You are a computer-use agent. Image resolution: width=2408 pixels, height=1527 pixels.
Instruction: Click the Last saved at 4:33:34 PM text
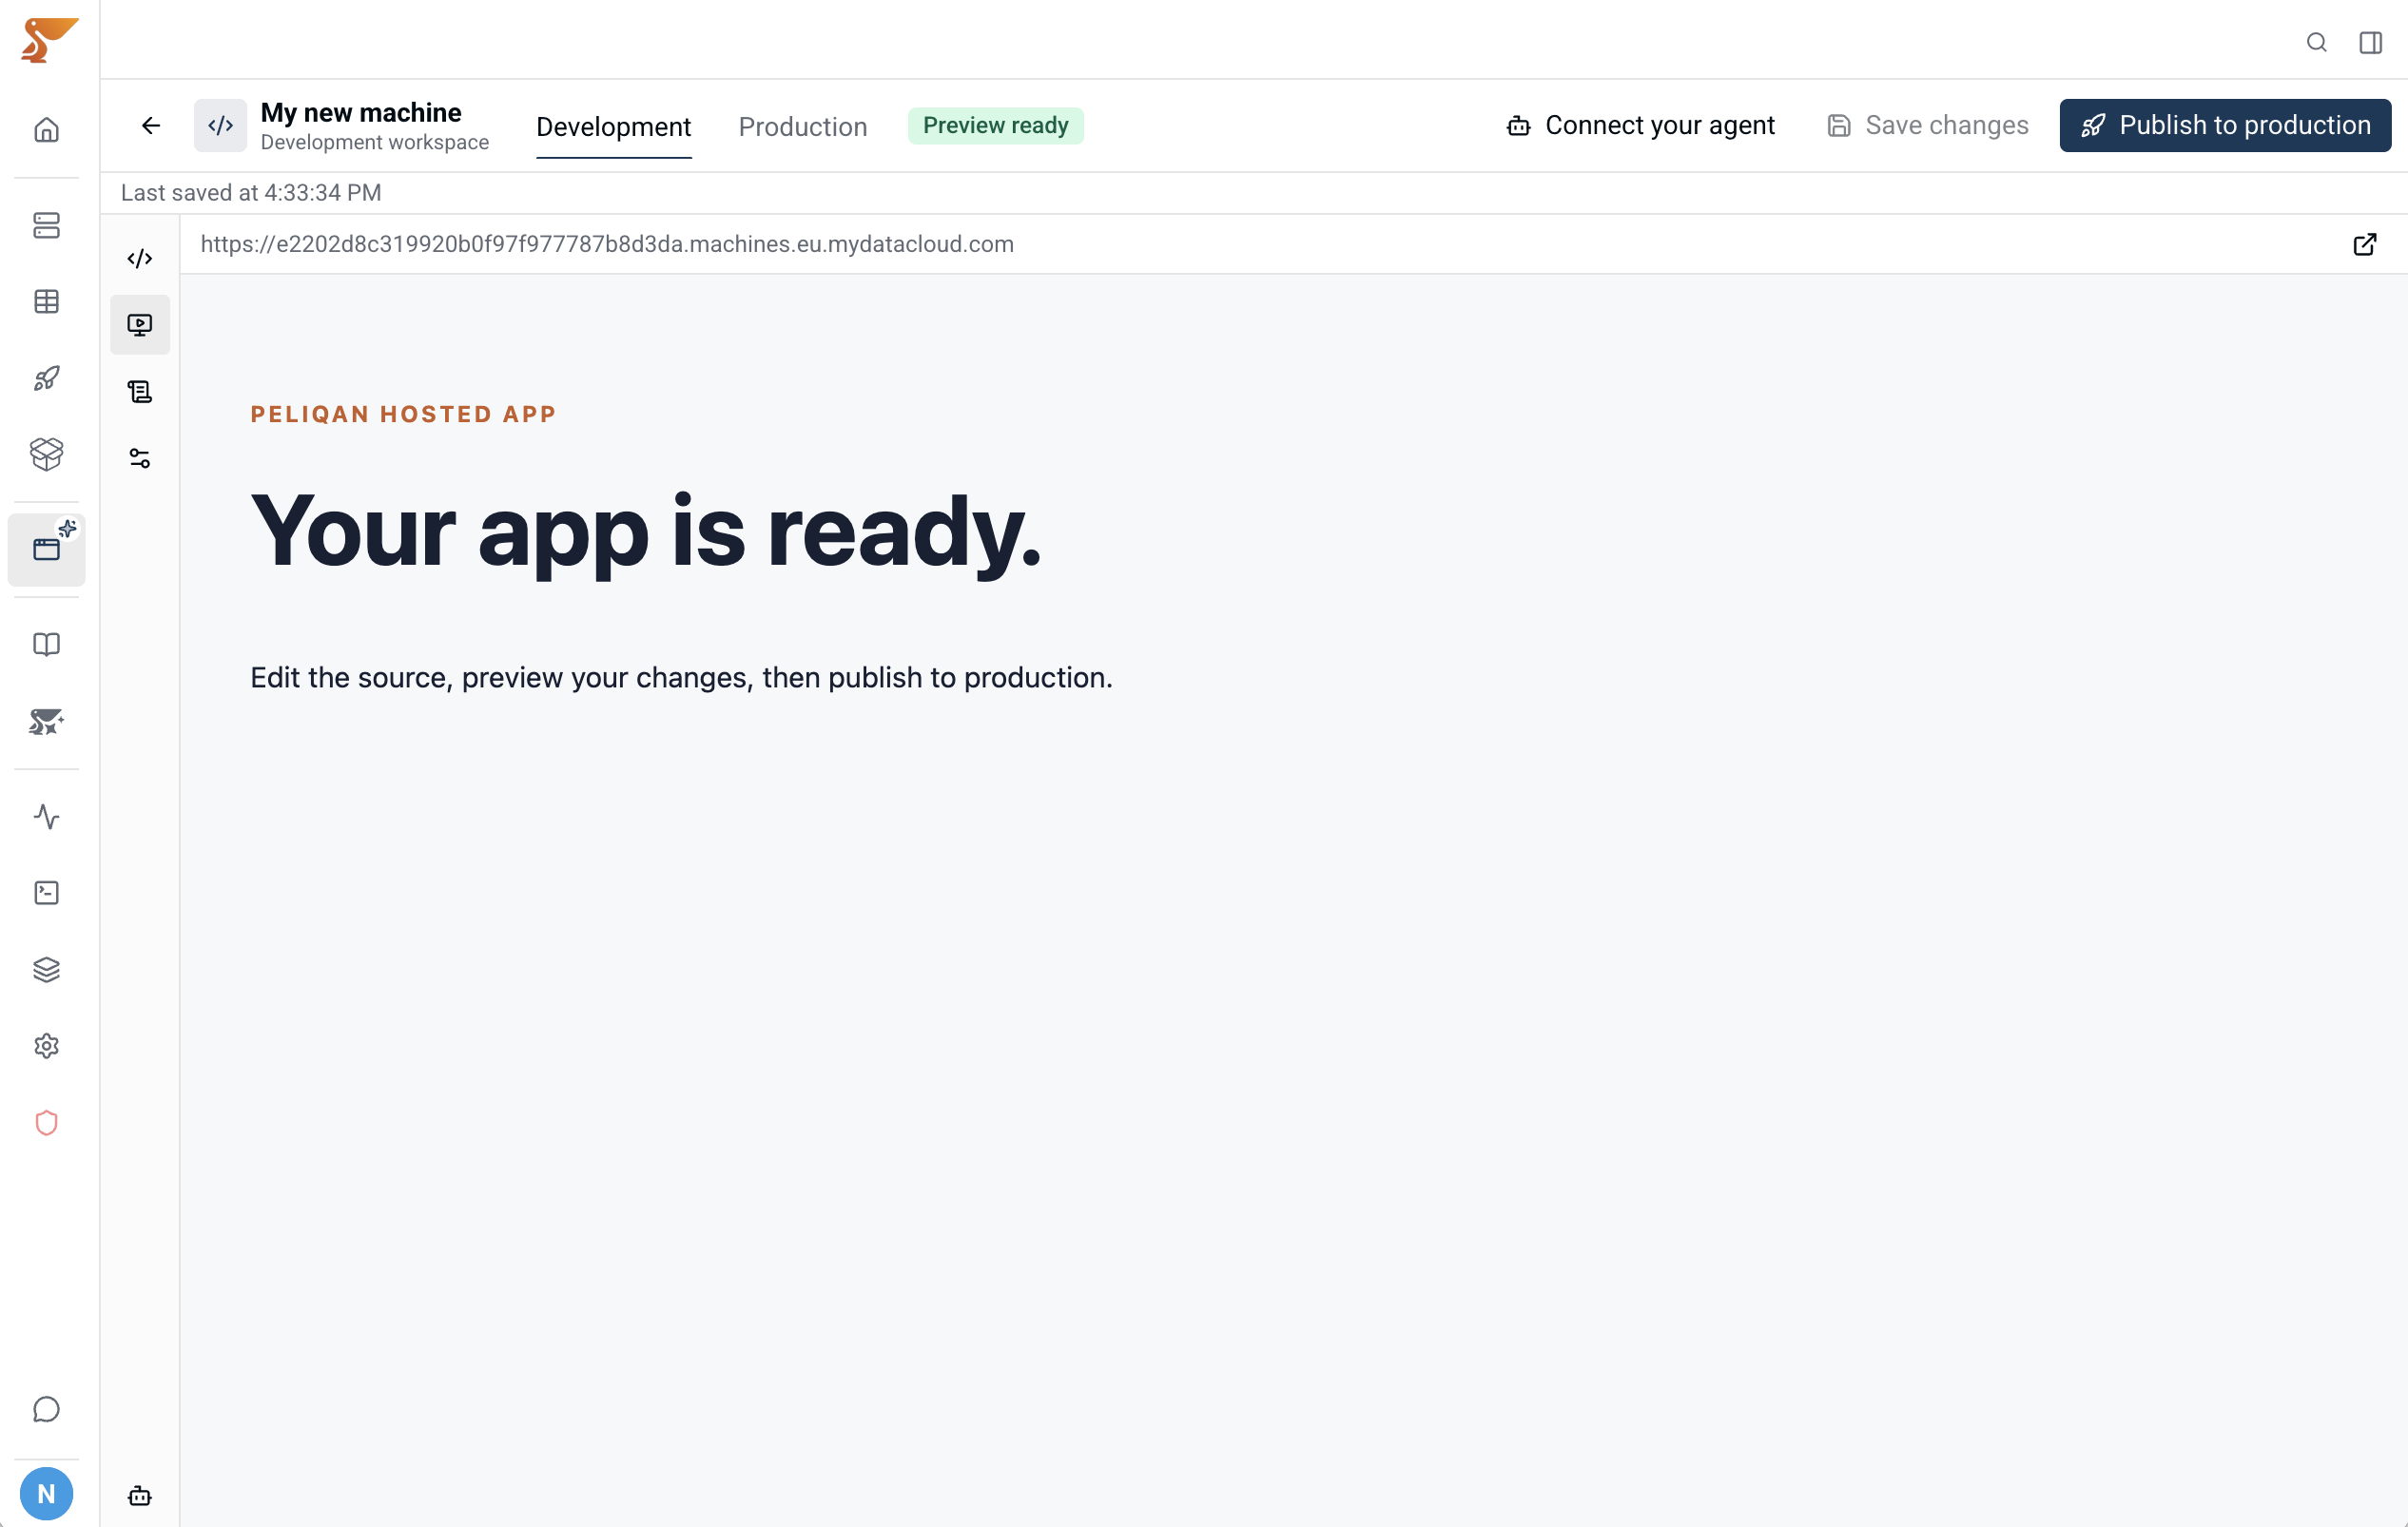point(251,192)
